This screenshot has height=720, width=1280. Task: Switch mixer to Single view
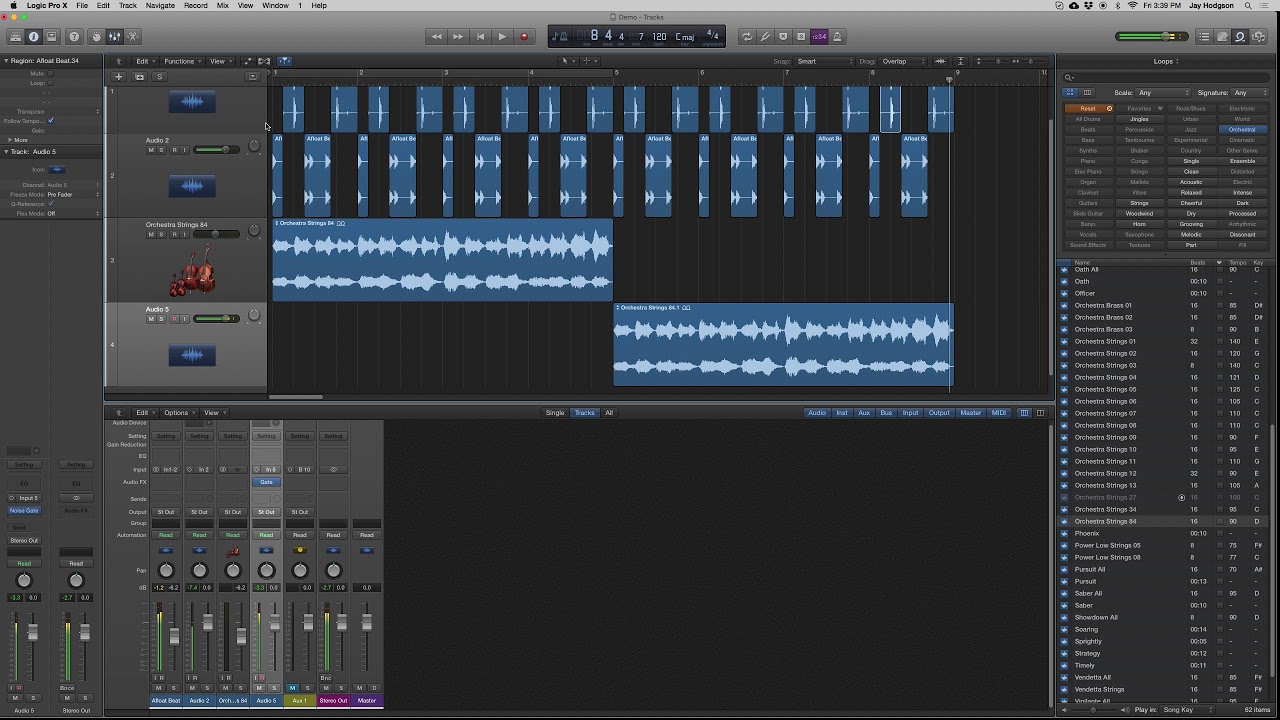555,413
